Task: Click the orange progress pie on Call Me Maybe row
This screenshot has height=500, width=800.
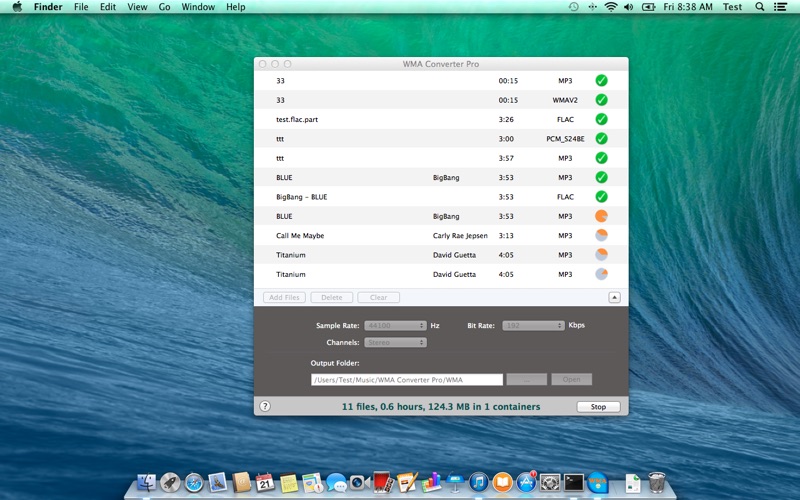Action: coord(602,236)
